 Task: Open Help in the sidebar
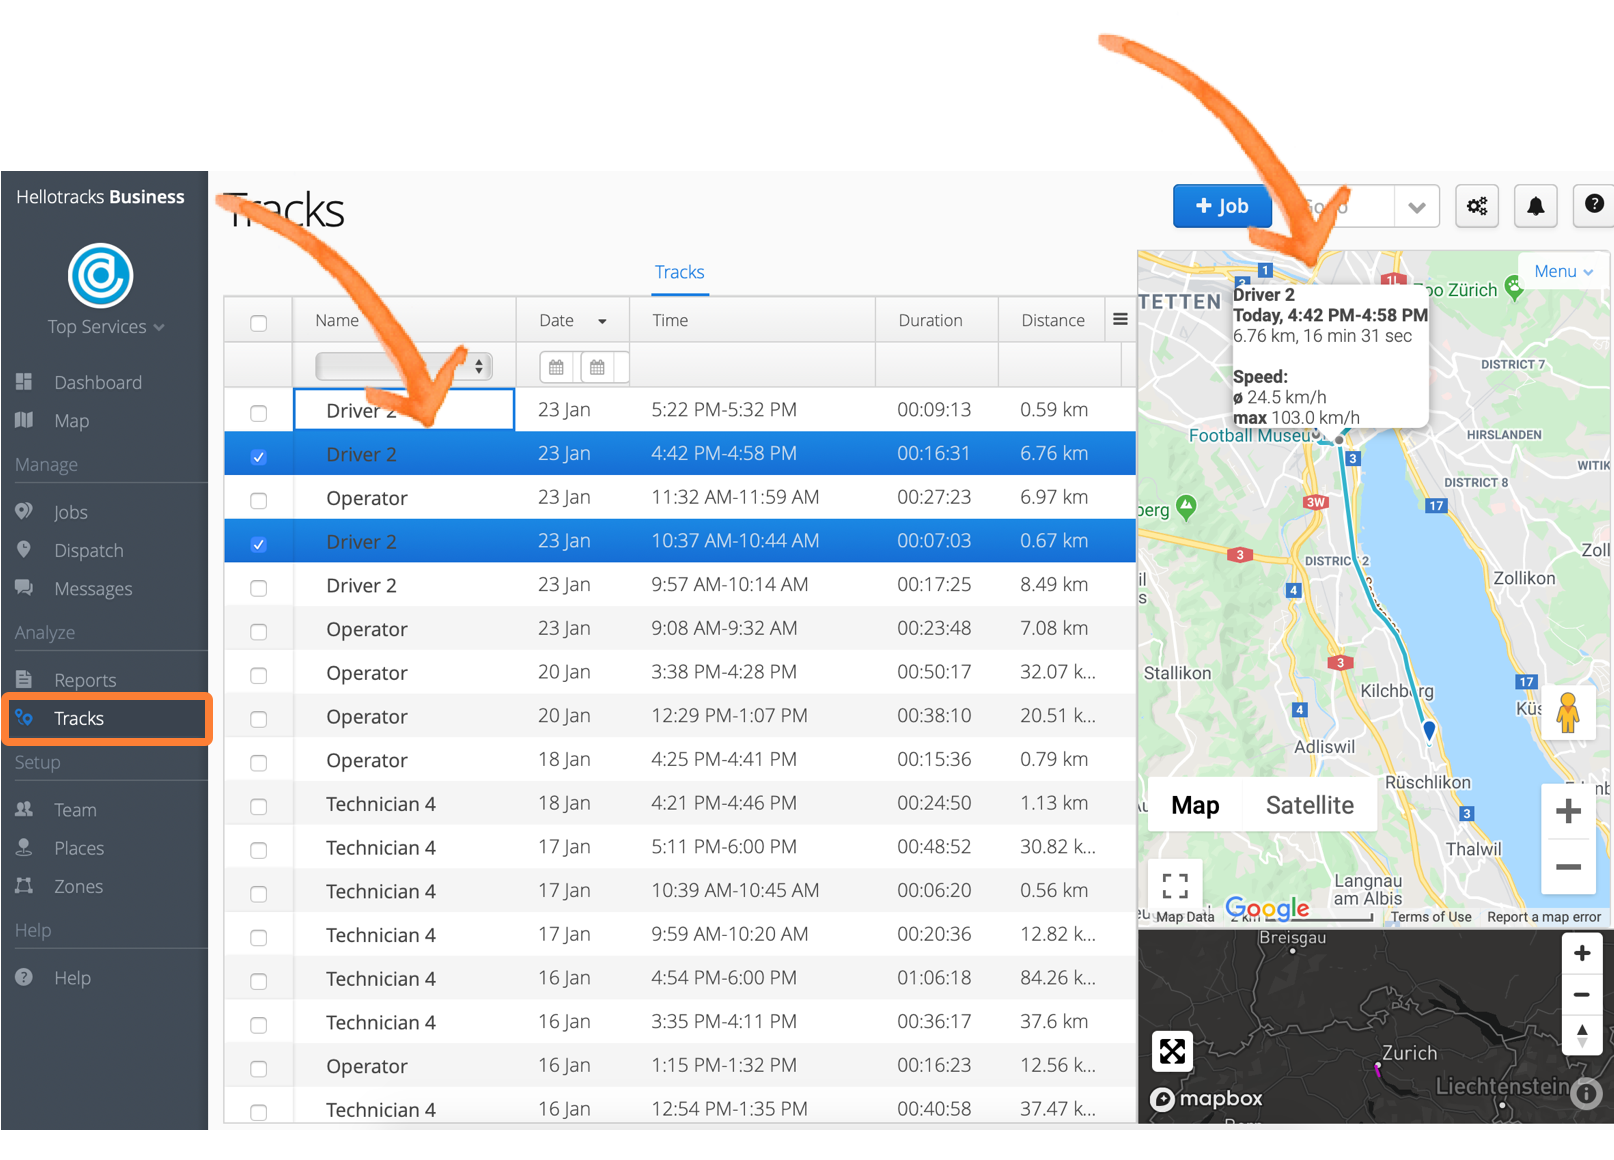click(x=72, y=978)
